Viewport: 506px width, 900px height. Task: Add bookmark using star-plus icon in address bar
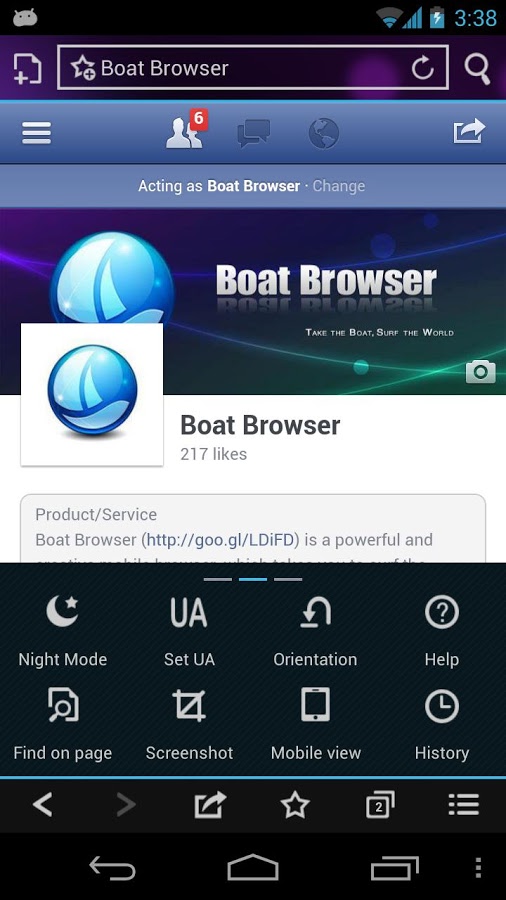point(83,68)
